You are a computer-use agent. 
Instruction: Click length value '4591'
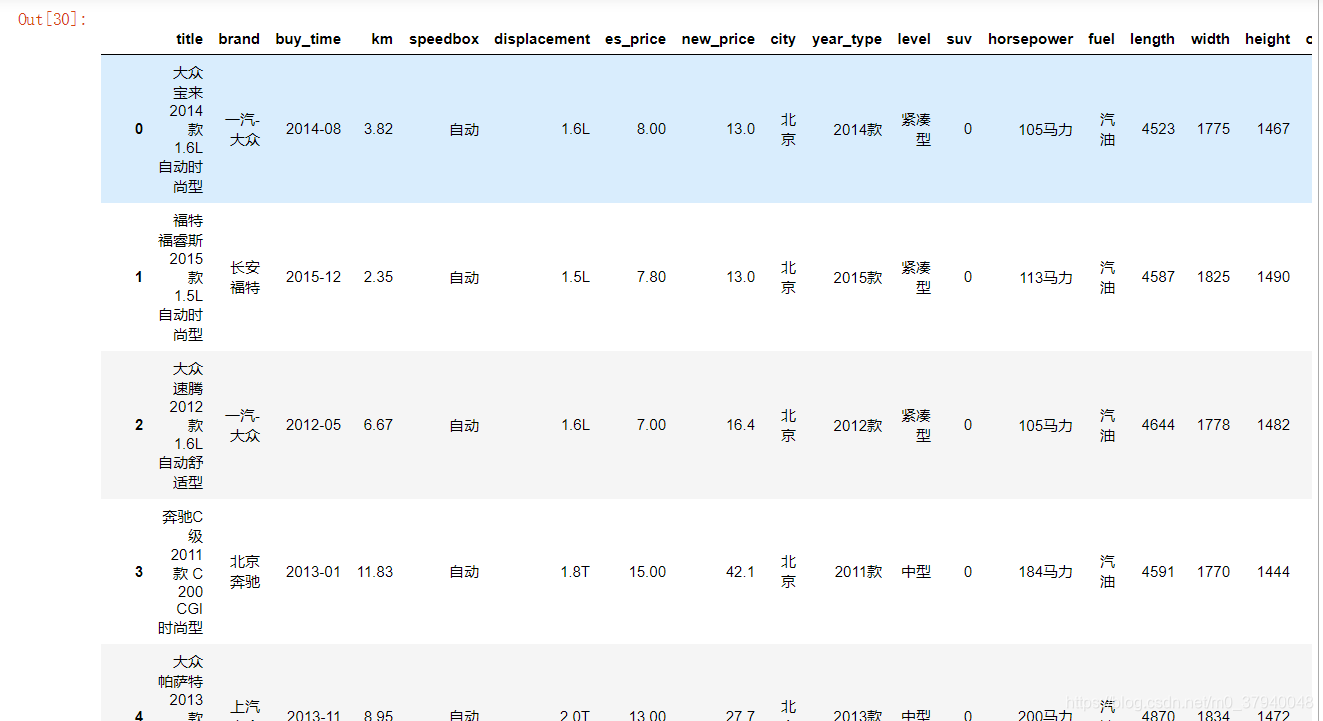1158,572
